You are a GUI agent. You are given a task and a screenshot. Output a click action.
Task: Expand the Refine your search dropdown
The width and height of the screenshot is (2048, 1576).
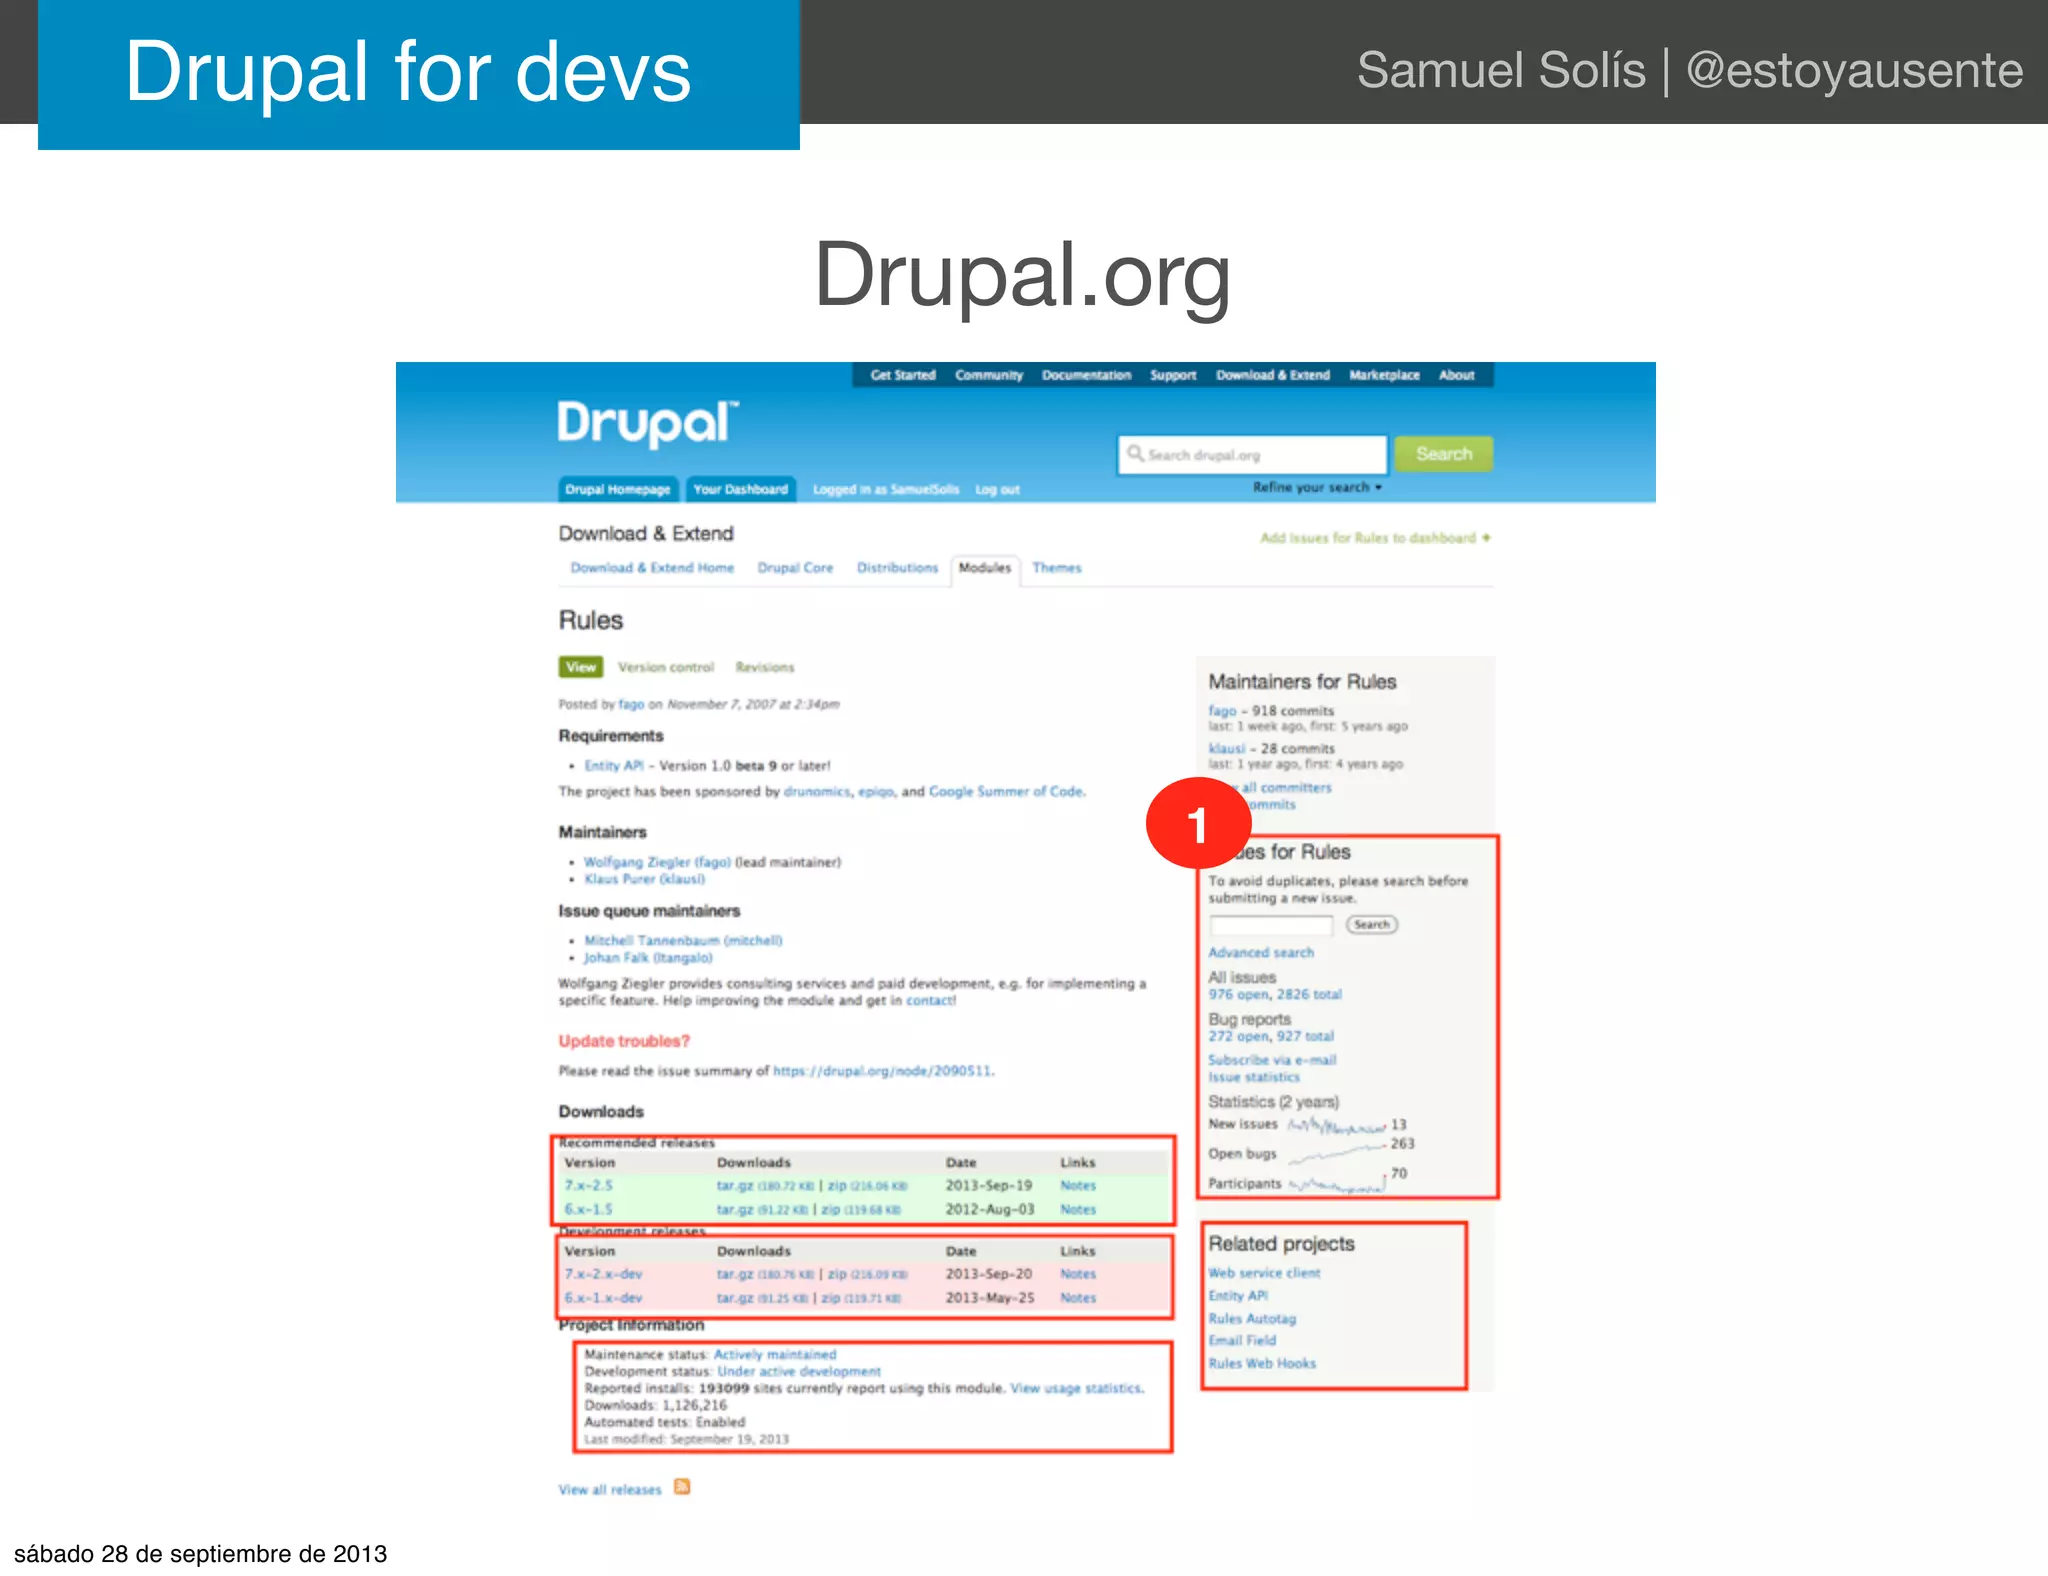(x=1317, y=487)
